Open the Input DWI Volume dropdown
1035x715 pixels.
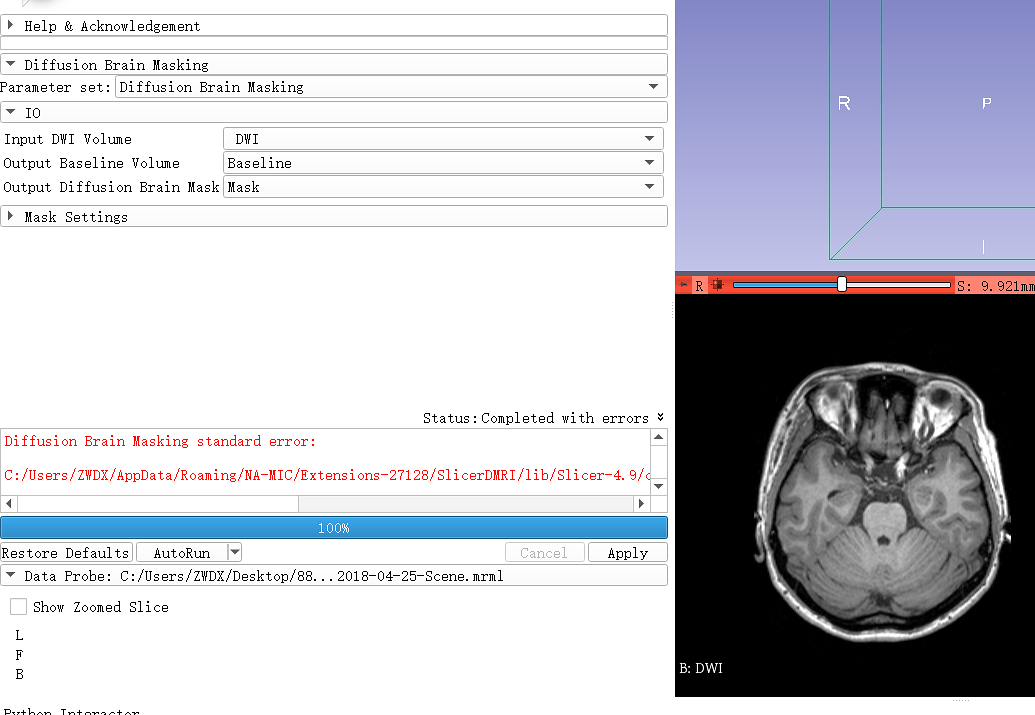[442, 139]
